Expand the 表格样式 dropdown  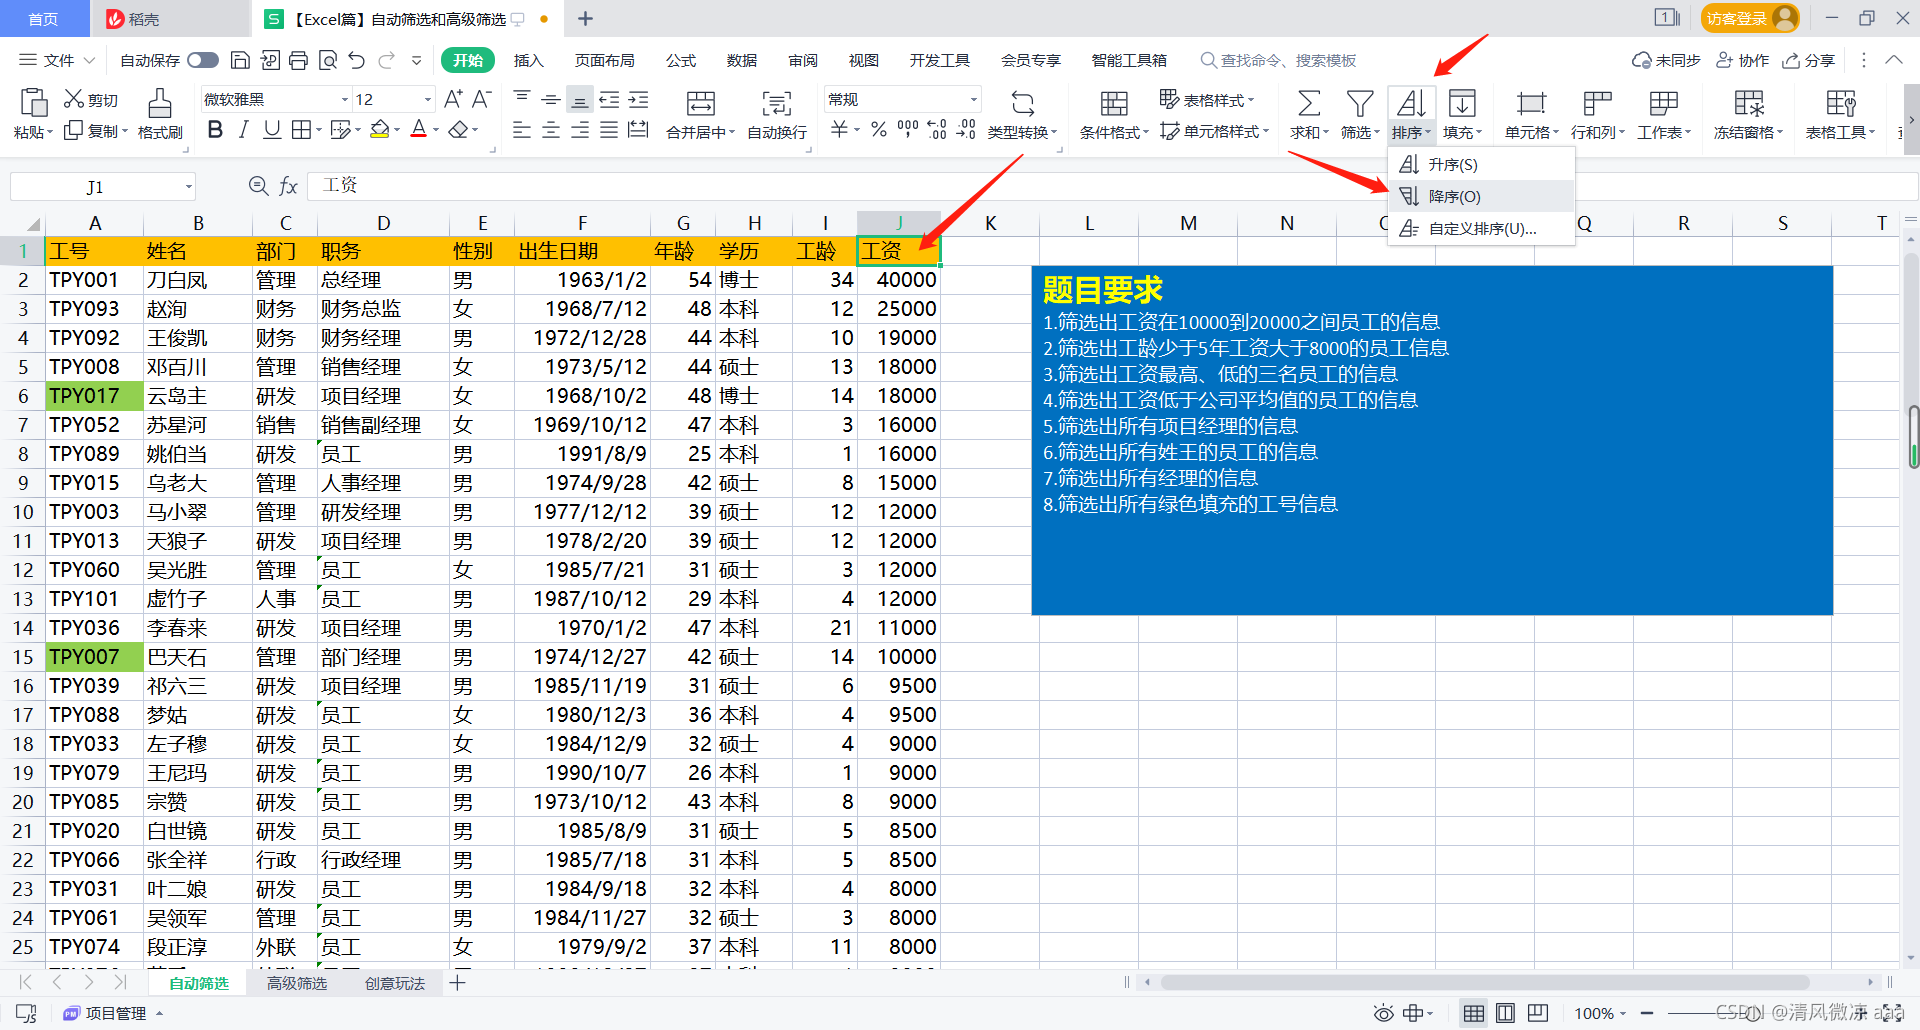coord(1207,100)
